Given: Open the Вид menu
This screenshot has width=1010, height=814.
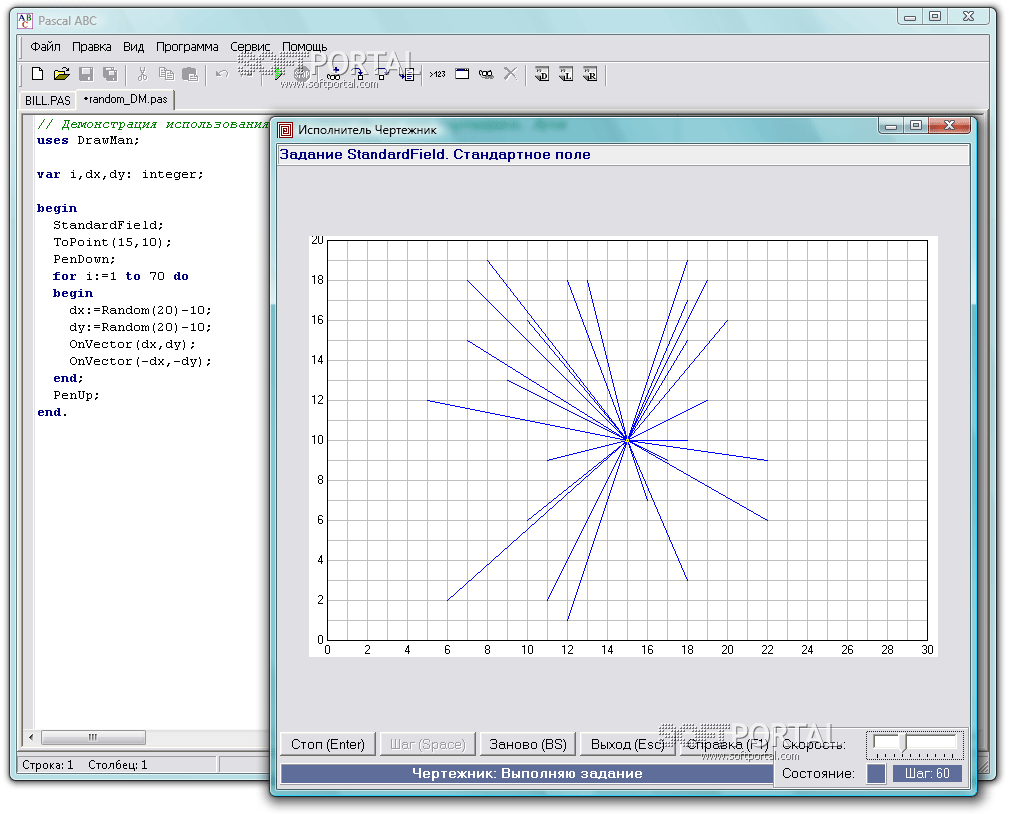Looking at the screenshot, I should pyautogui.click(x=133, y=46).
